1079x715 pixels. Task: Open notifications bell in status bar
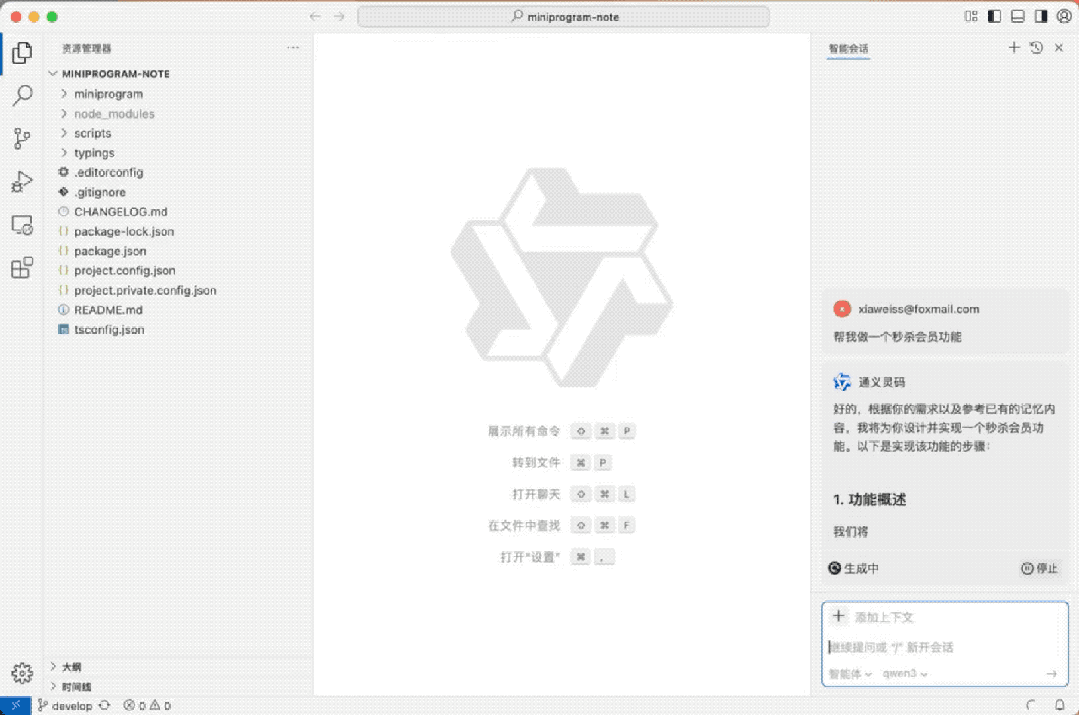coord(1060,705)
